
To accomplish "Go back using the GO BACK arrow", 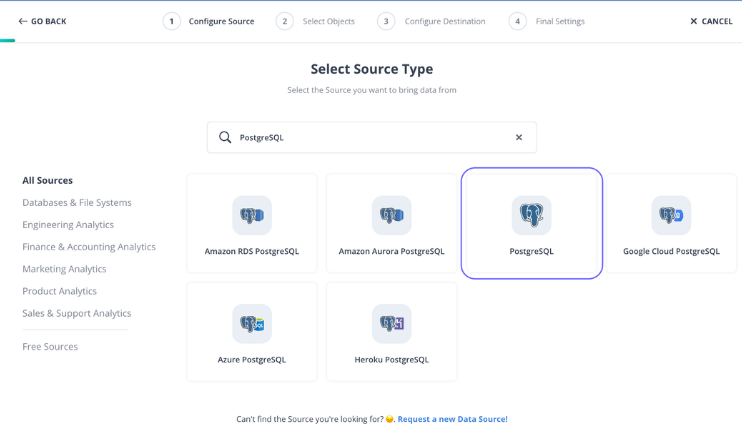I will point(42,21).
